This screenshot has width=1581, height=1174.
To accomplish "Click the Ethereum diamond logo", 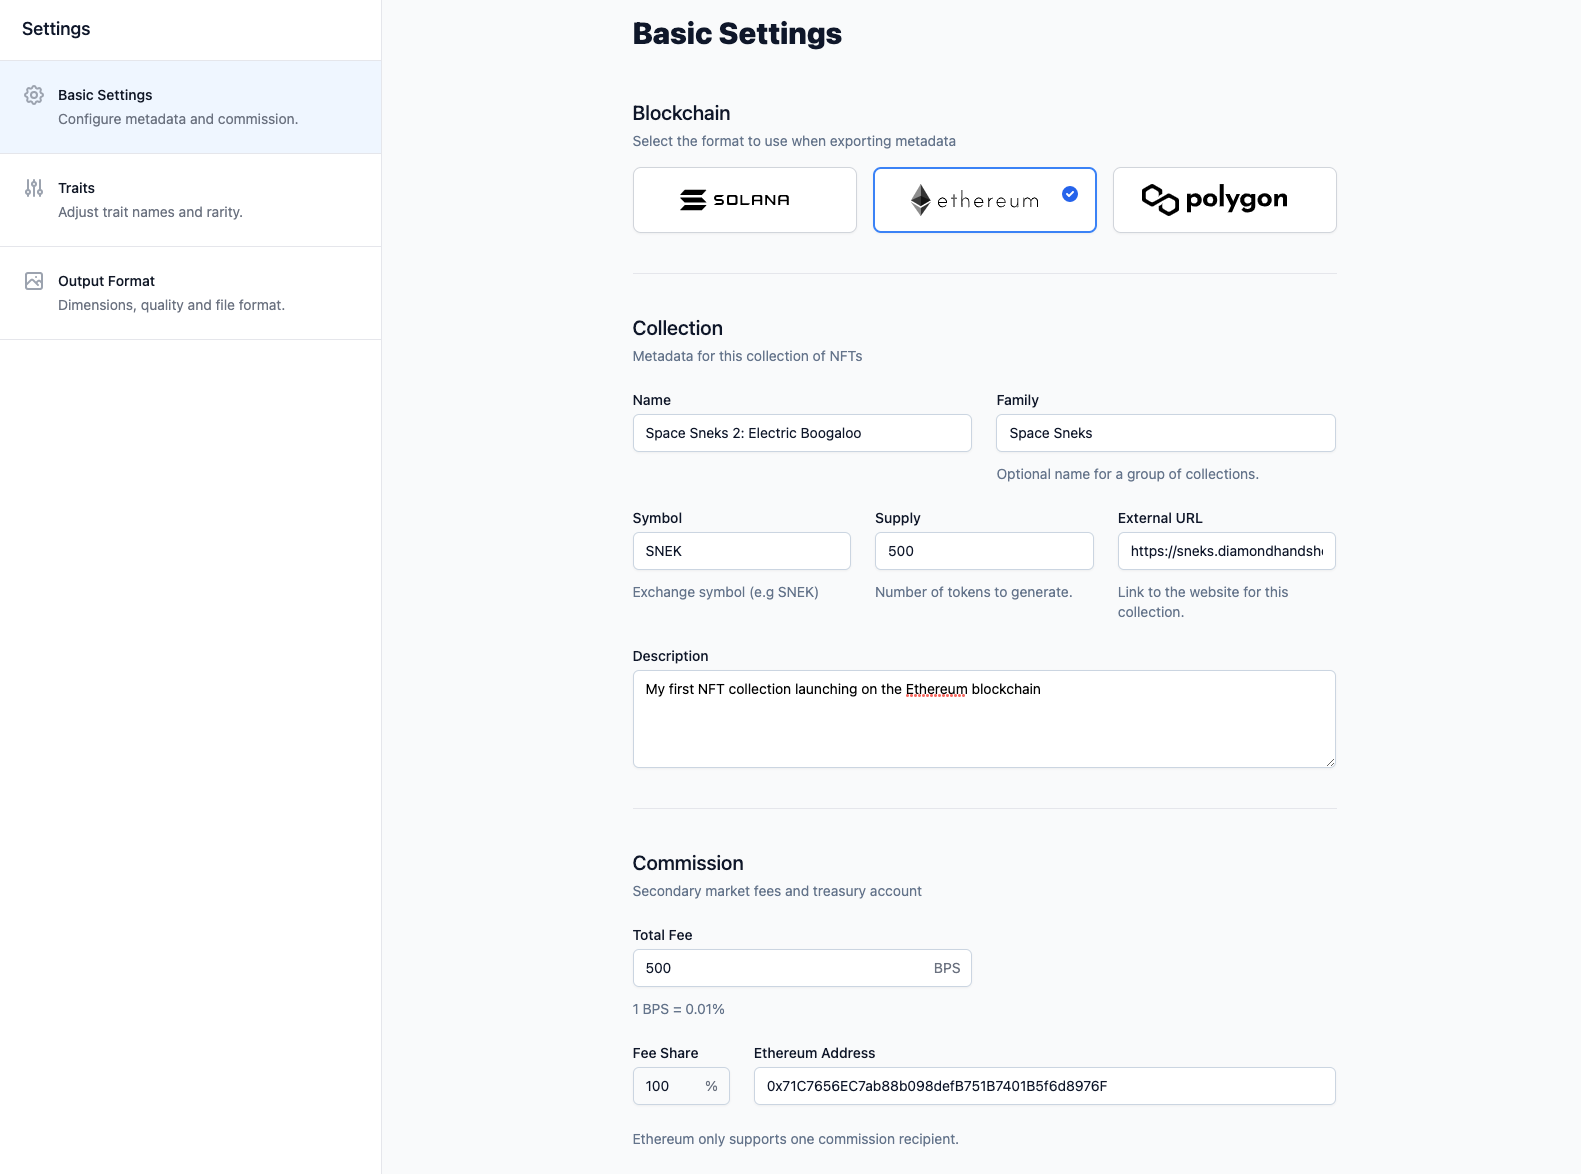I will tap(920, 200).
